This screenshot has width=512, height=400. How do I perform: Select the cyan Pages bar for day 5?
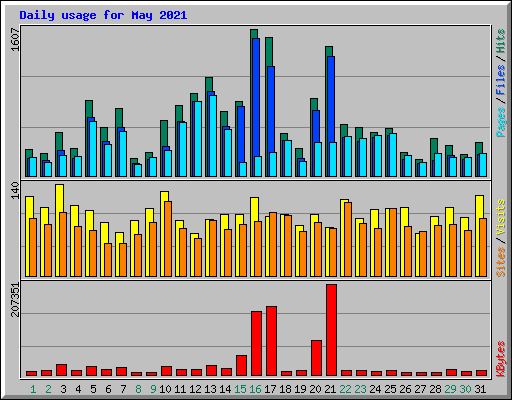pyautogui.click(x=93, y=149)
